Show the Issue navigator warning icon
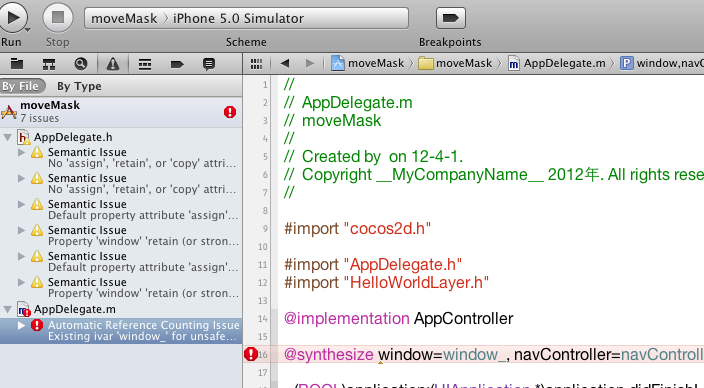 coord(113,64)
